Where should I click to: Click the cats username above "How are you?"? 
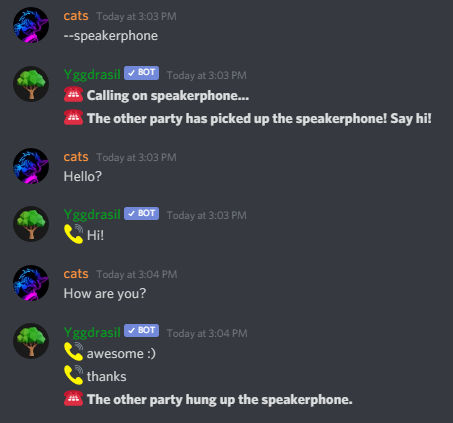[x=76, y=274]
